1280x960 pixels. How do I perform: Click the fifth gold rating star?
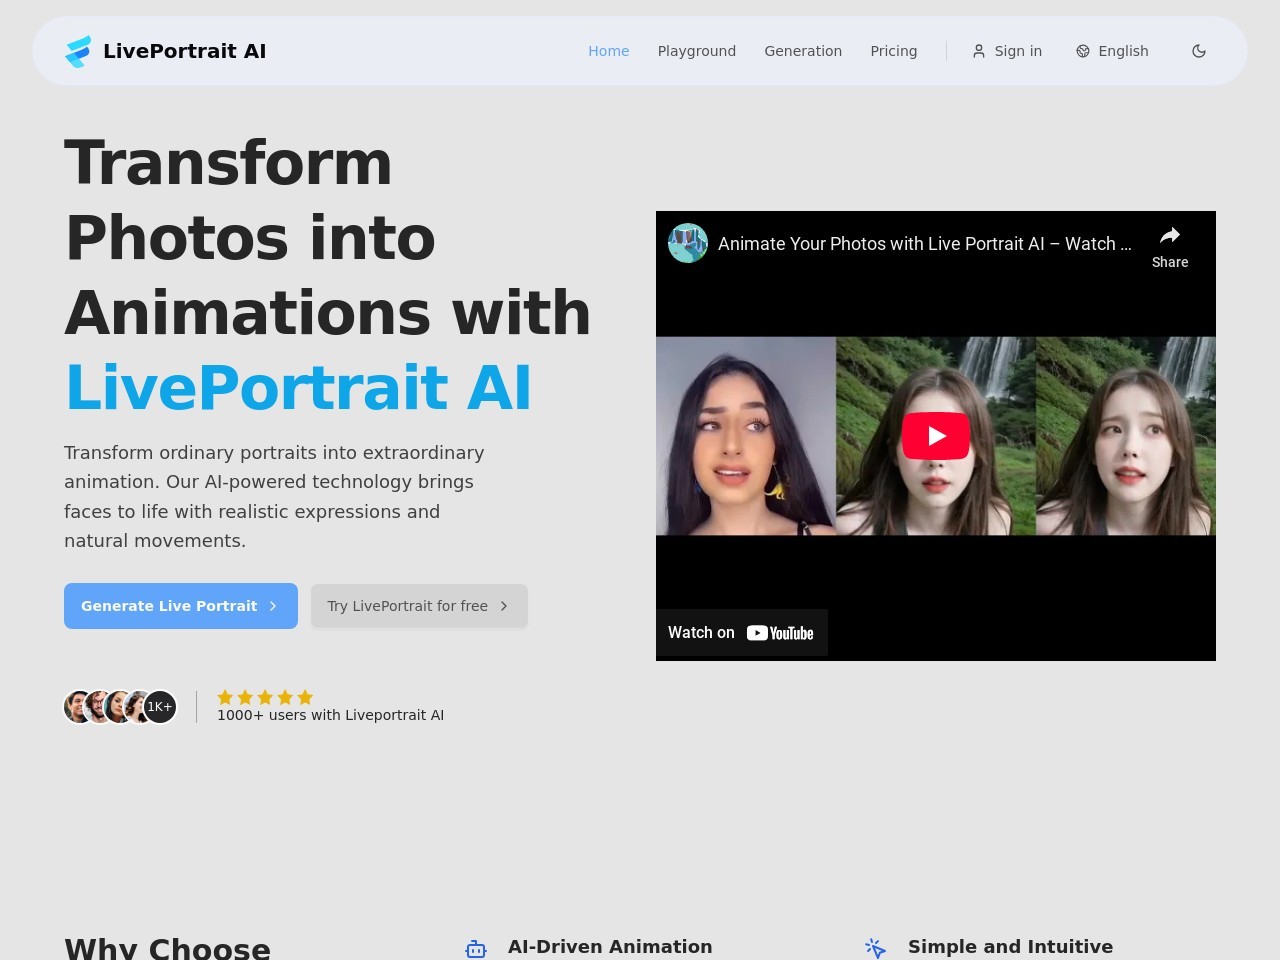pyautogui.click(x=305, y=697)
